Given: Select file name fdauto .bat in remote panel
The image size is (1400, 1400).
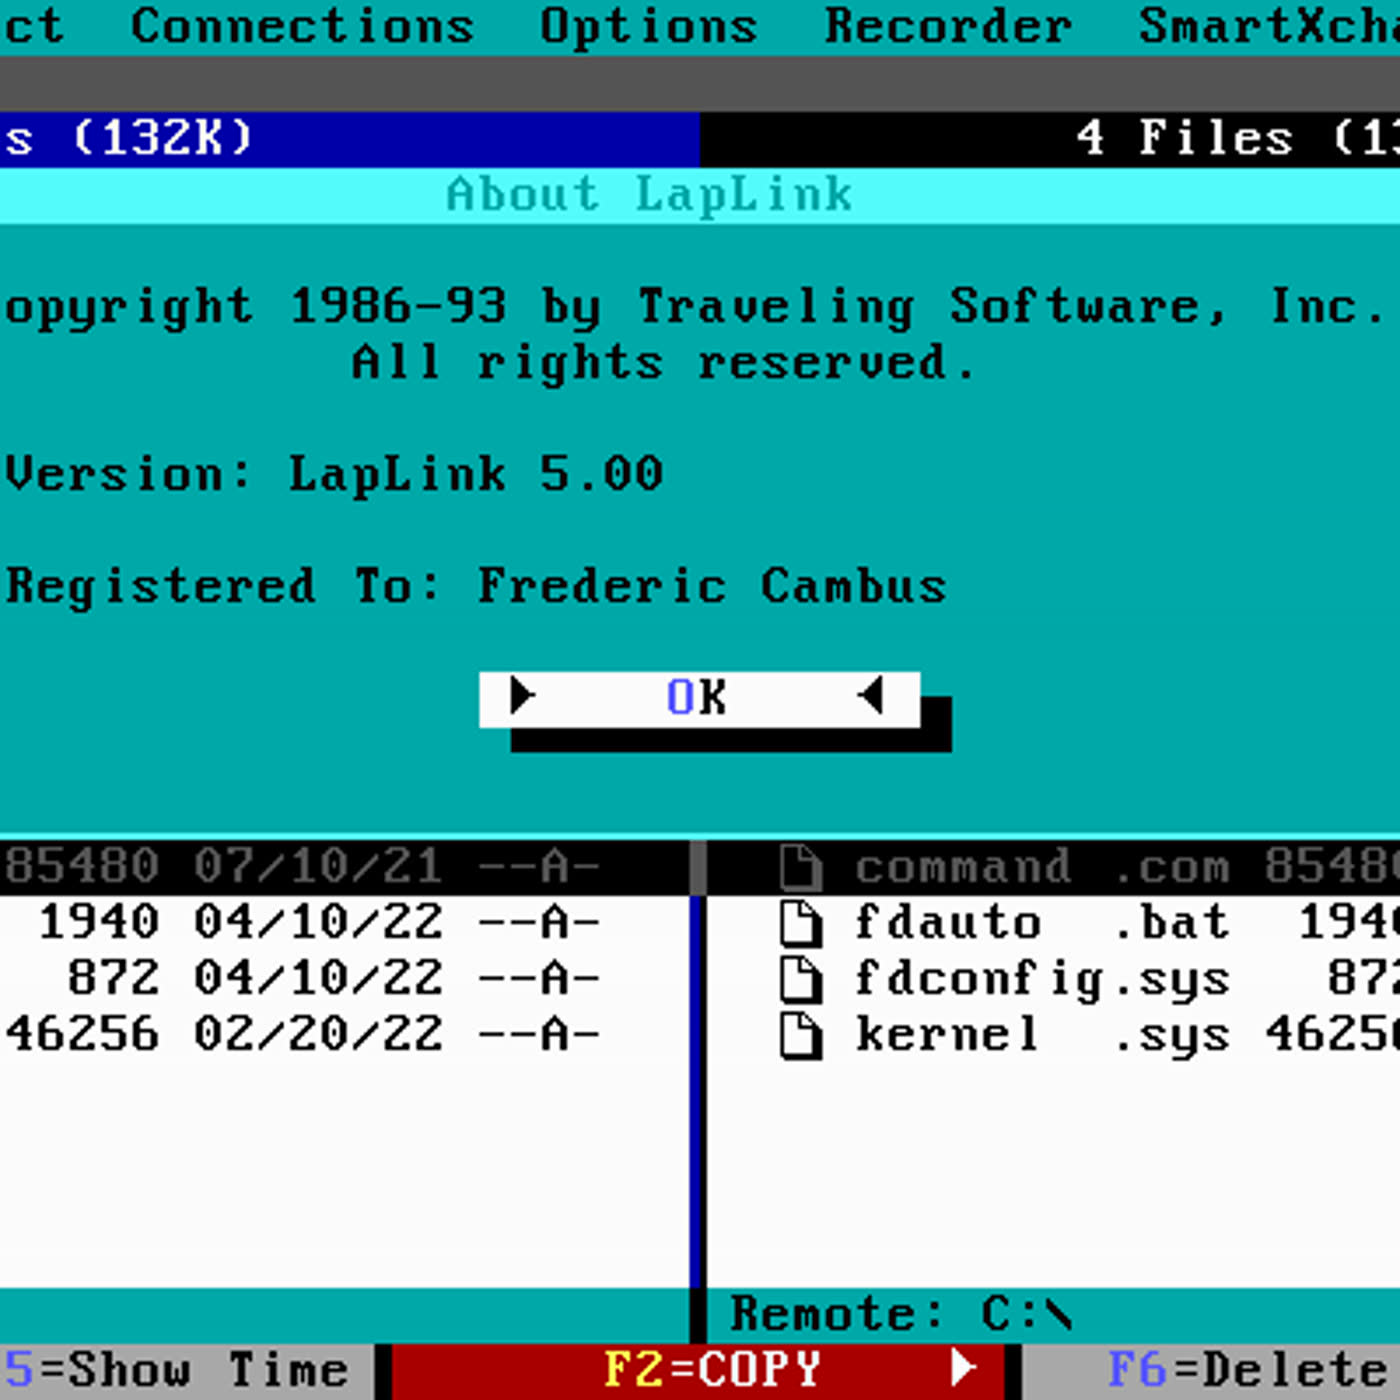Looking at the screenshot, I should [x=1042, y=923].
